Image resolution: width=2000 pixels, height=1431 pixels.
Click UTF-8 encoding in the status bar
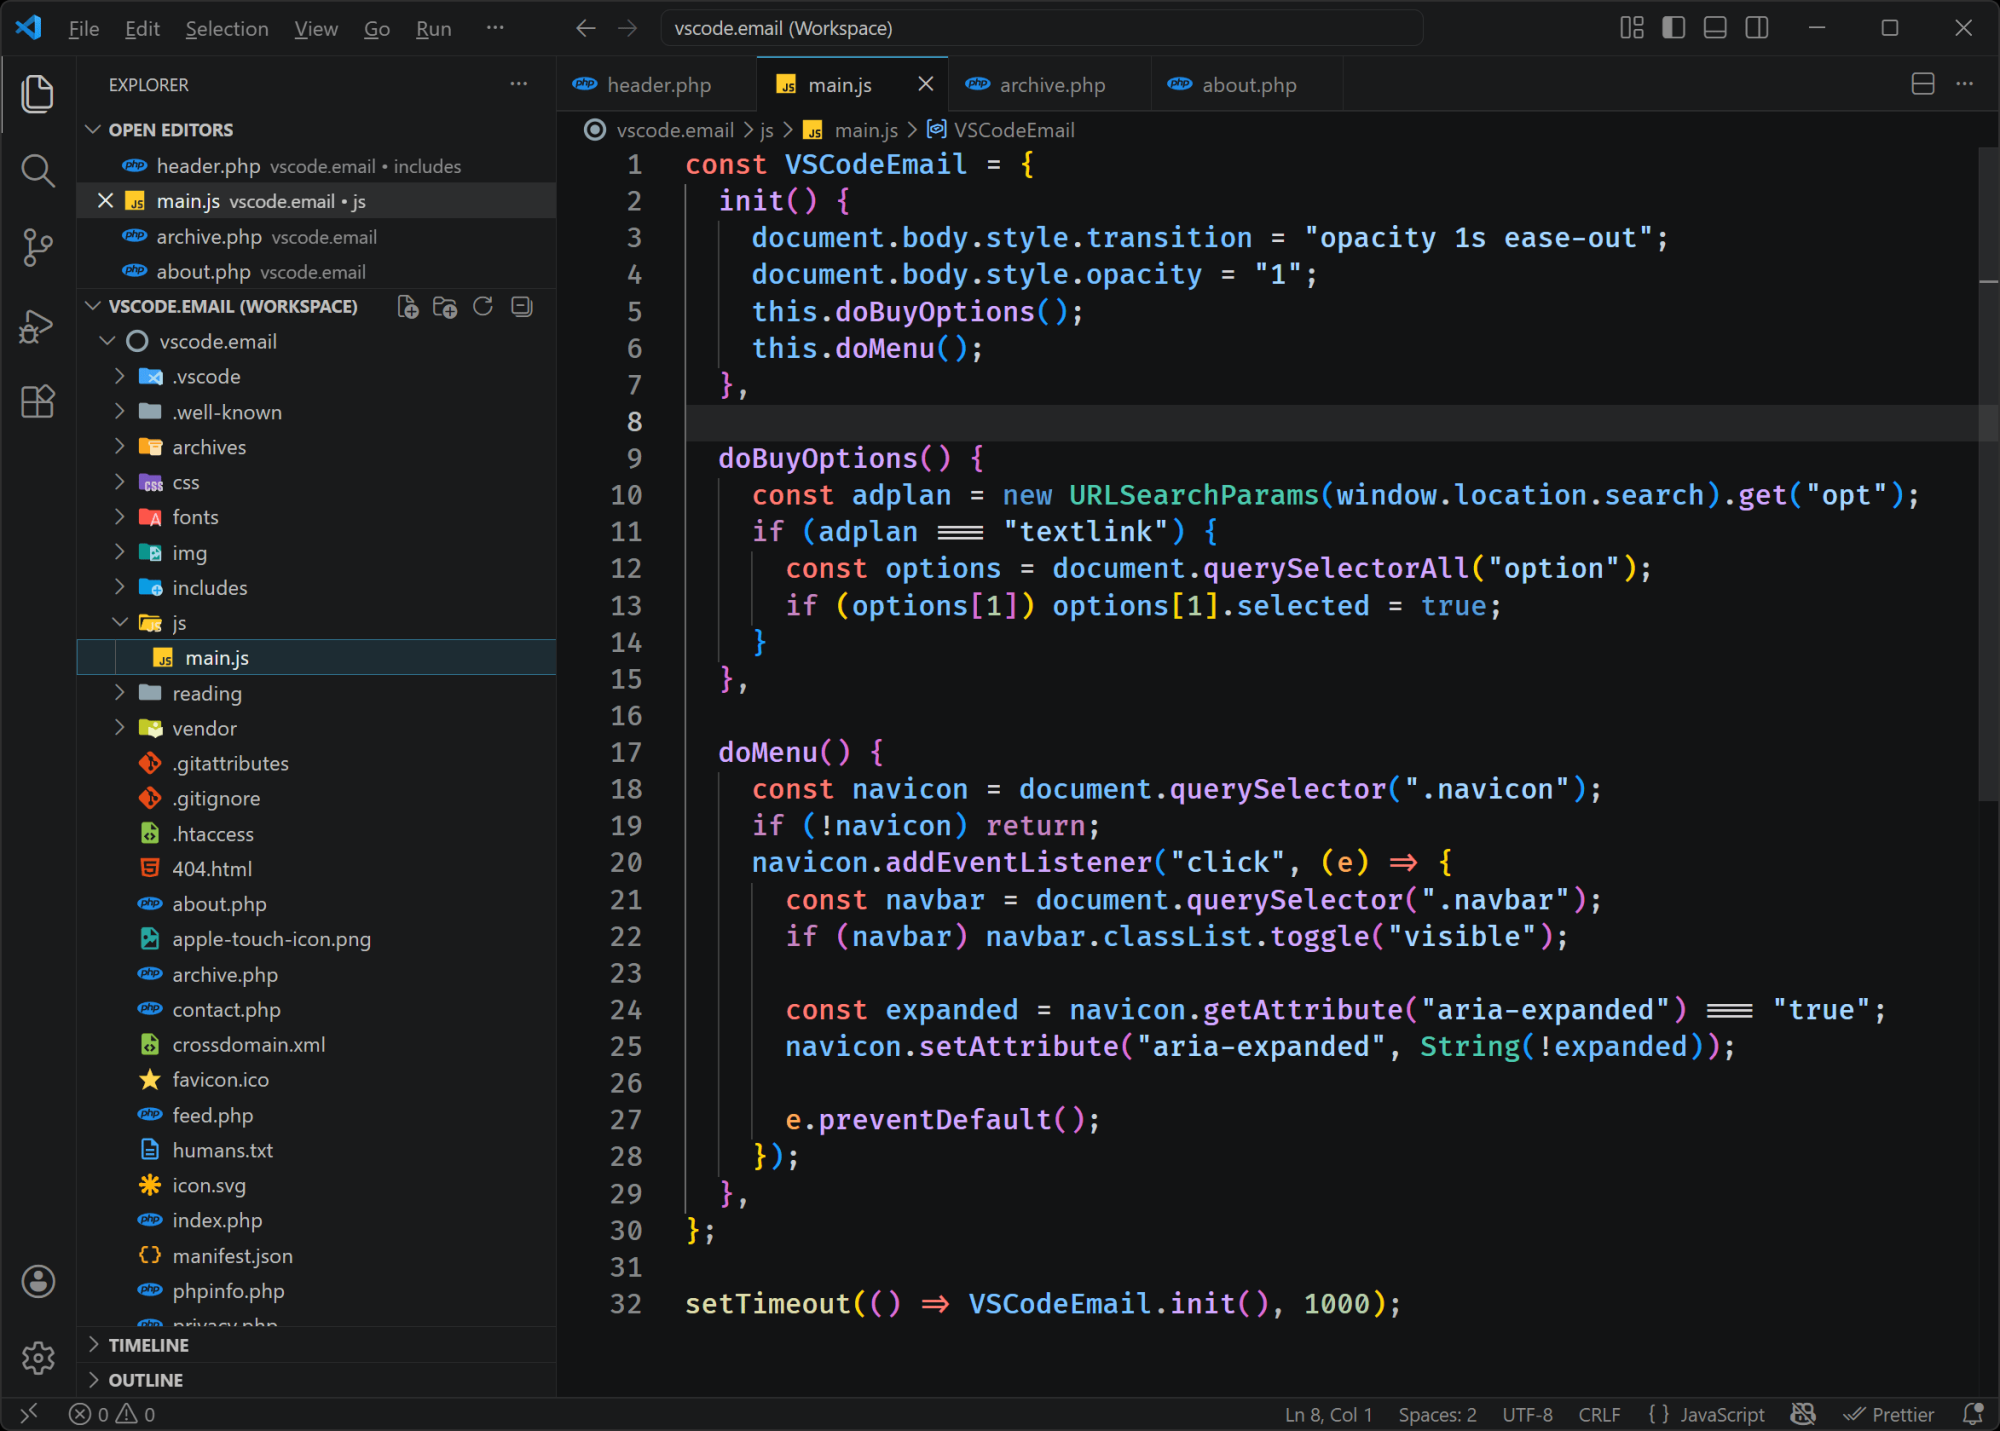pos(1527,1414)
